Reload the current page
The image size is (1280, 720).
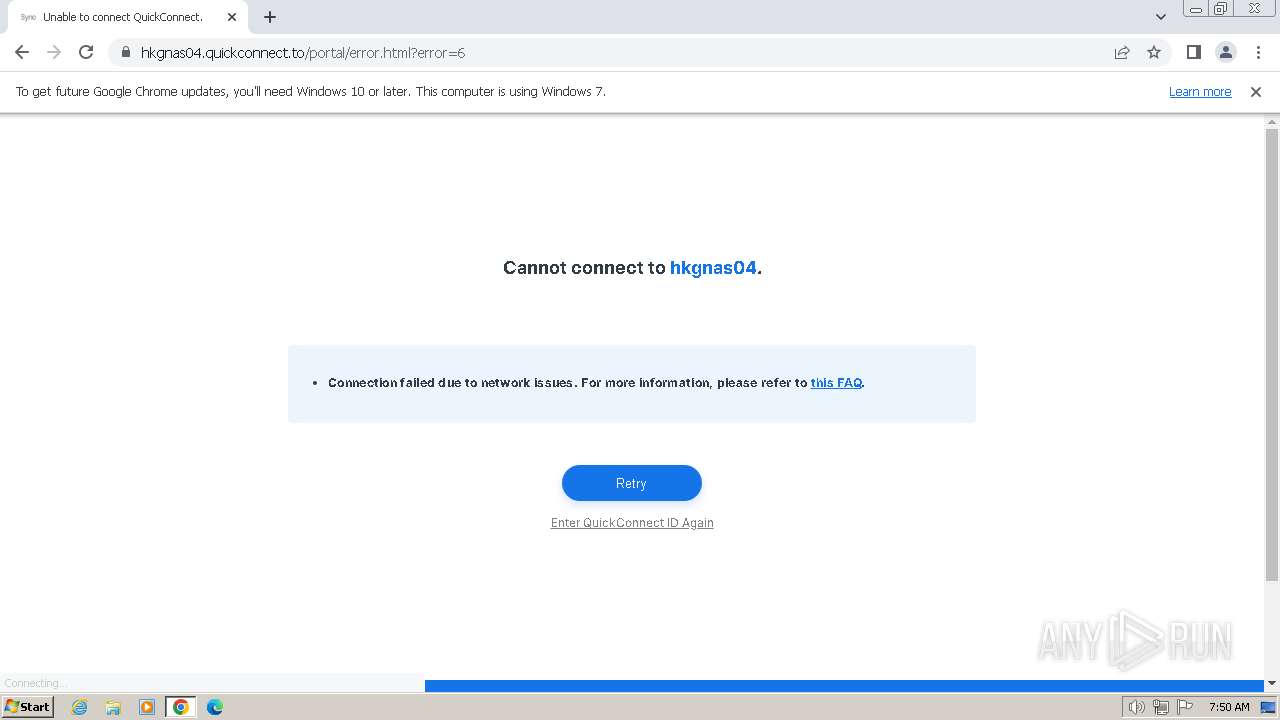(x=86, y=52)
